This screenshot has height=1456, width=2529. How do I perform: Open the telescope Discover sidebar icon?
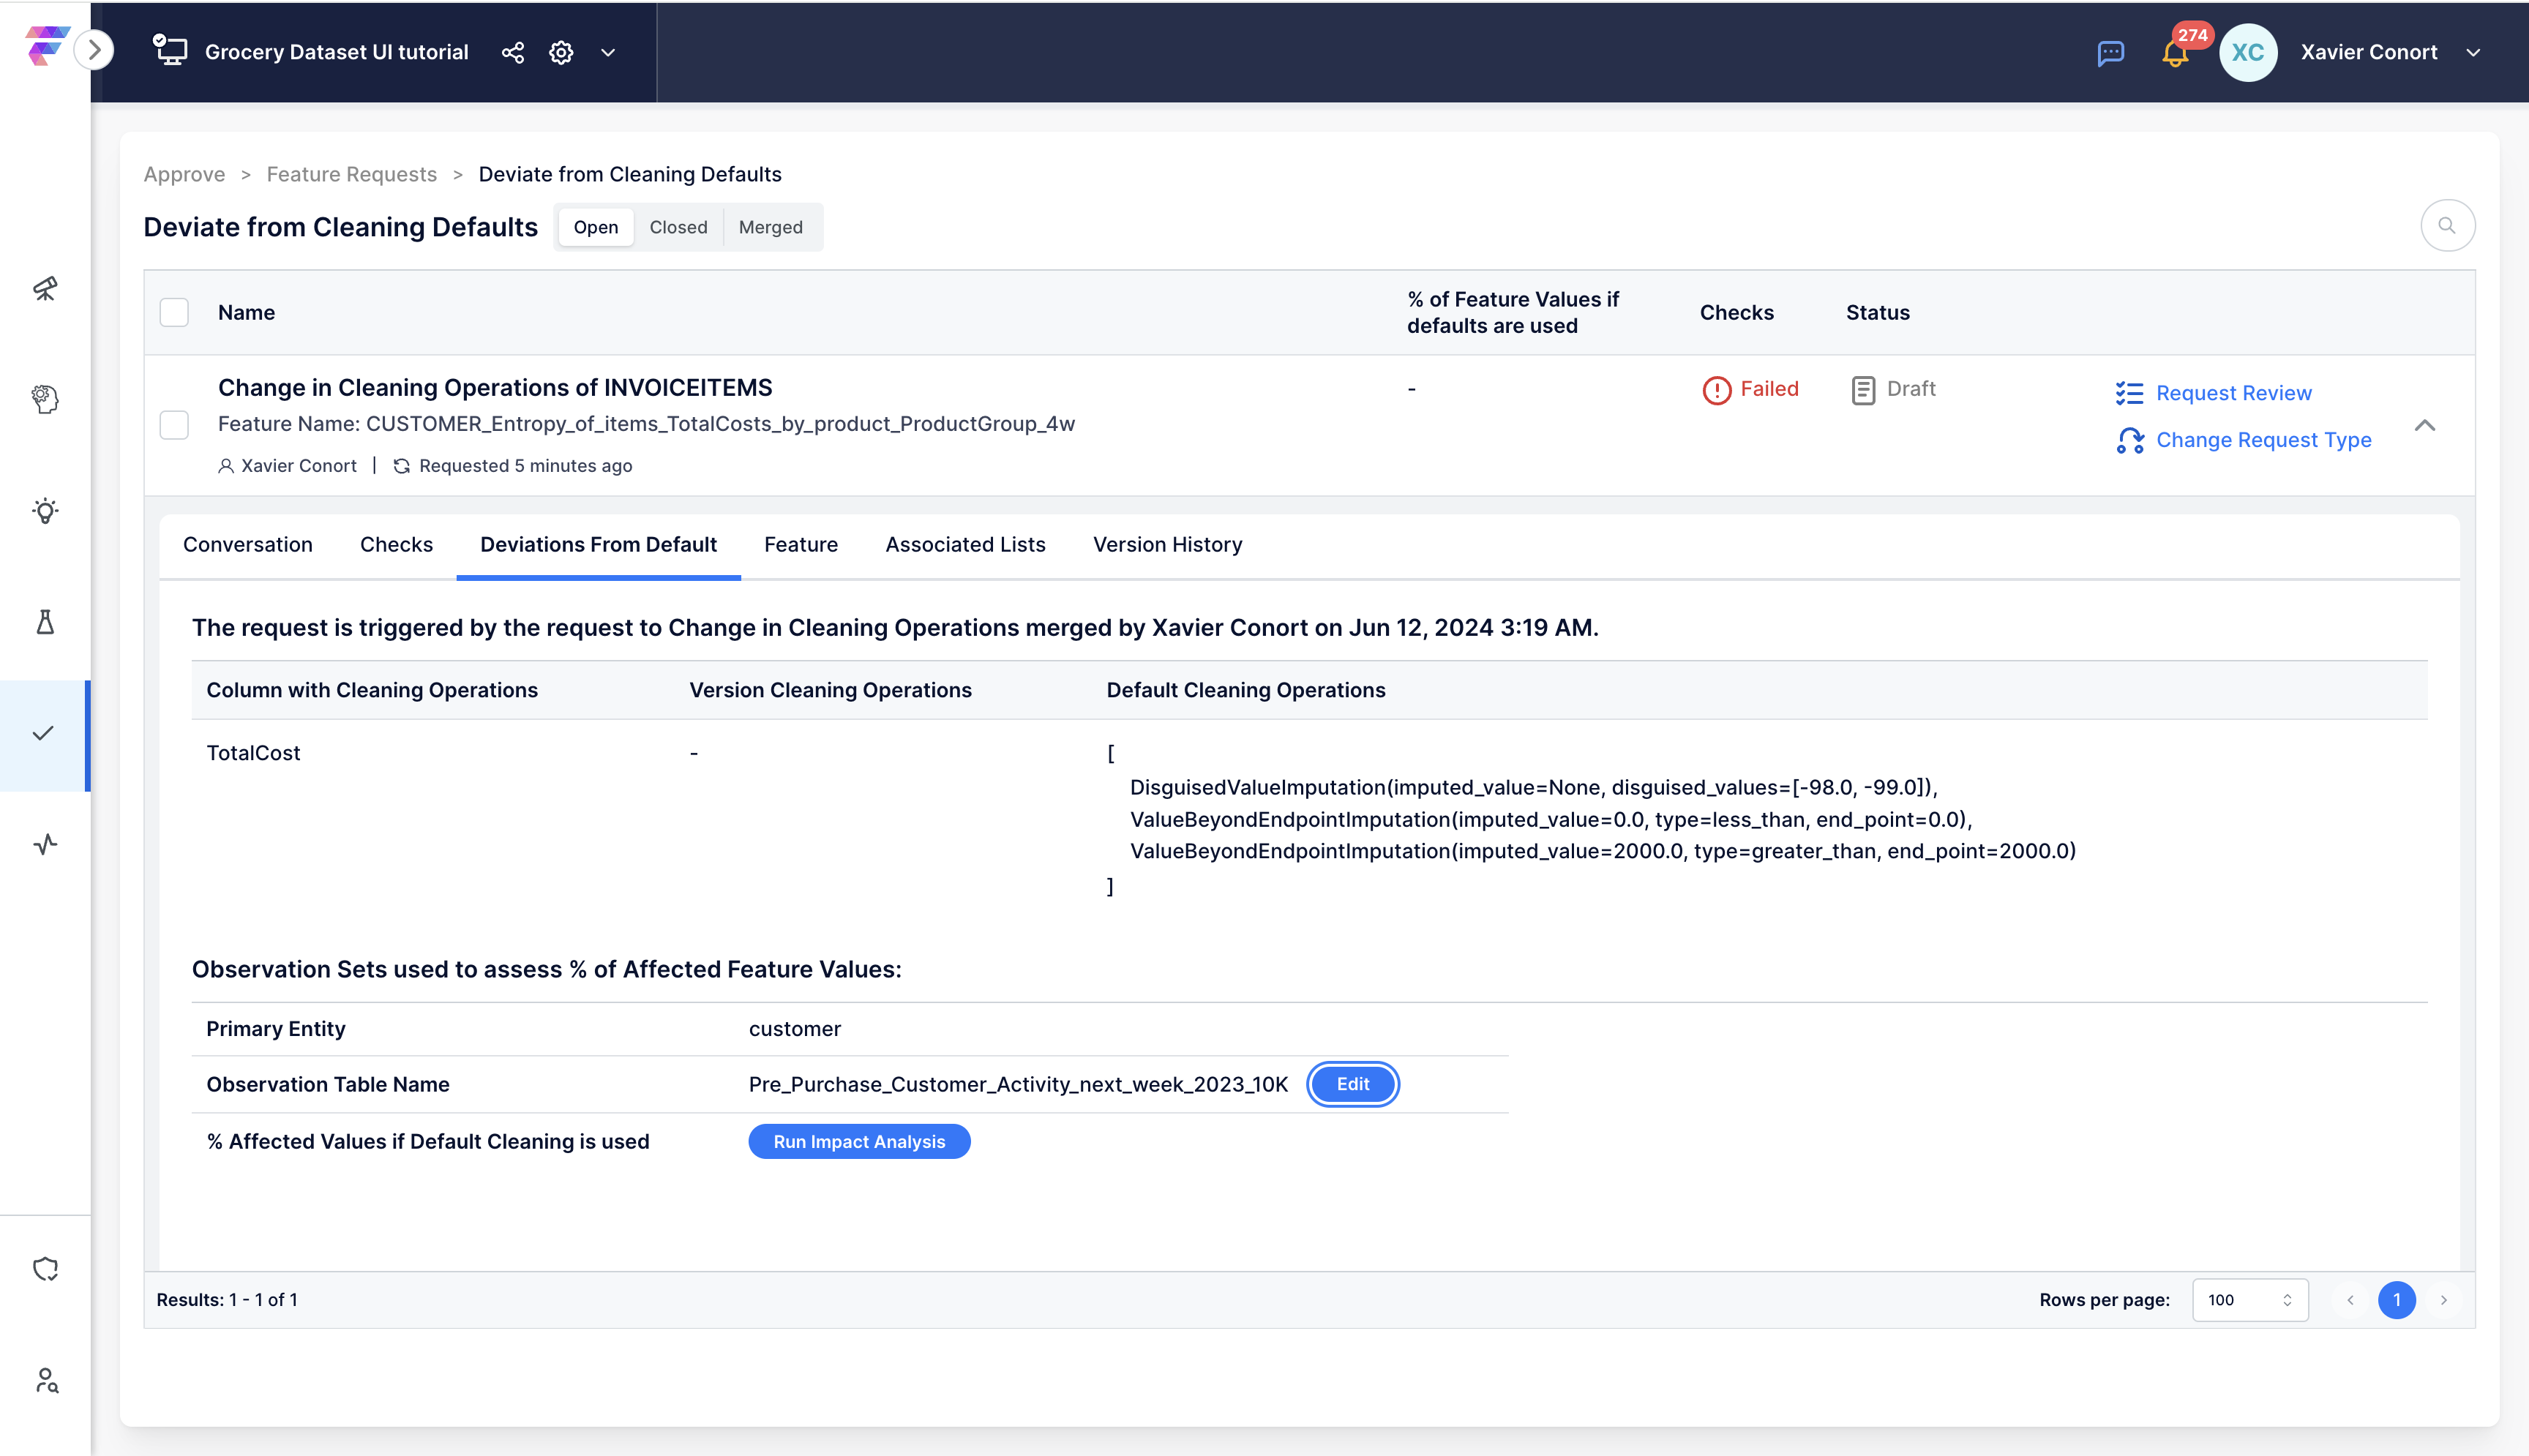tap(45, 289)
